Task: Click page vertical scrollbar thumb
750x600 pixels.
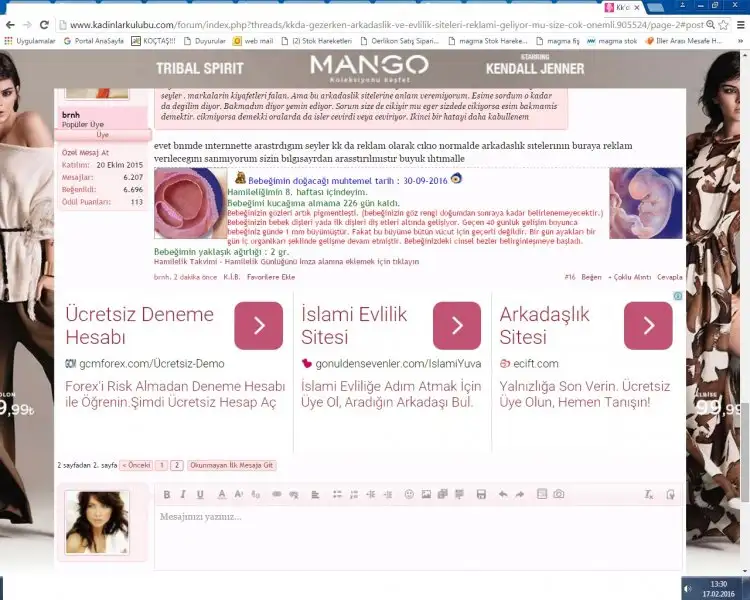Action: pyautogui.click(x=745, y=452)
